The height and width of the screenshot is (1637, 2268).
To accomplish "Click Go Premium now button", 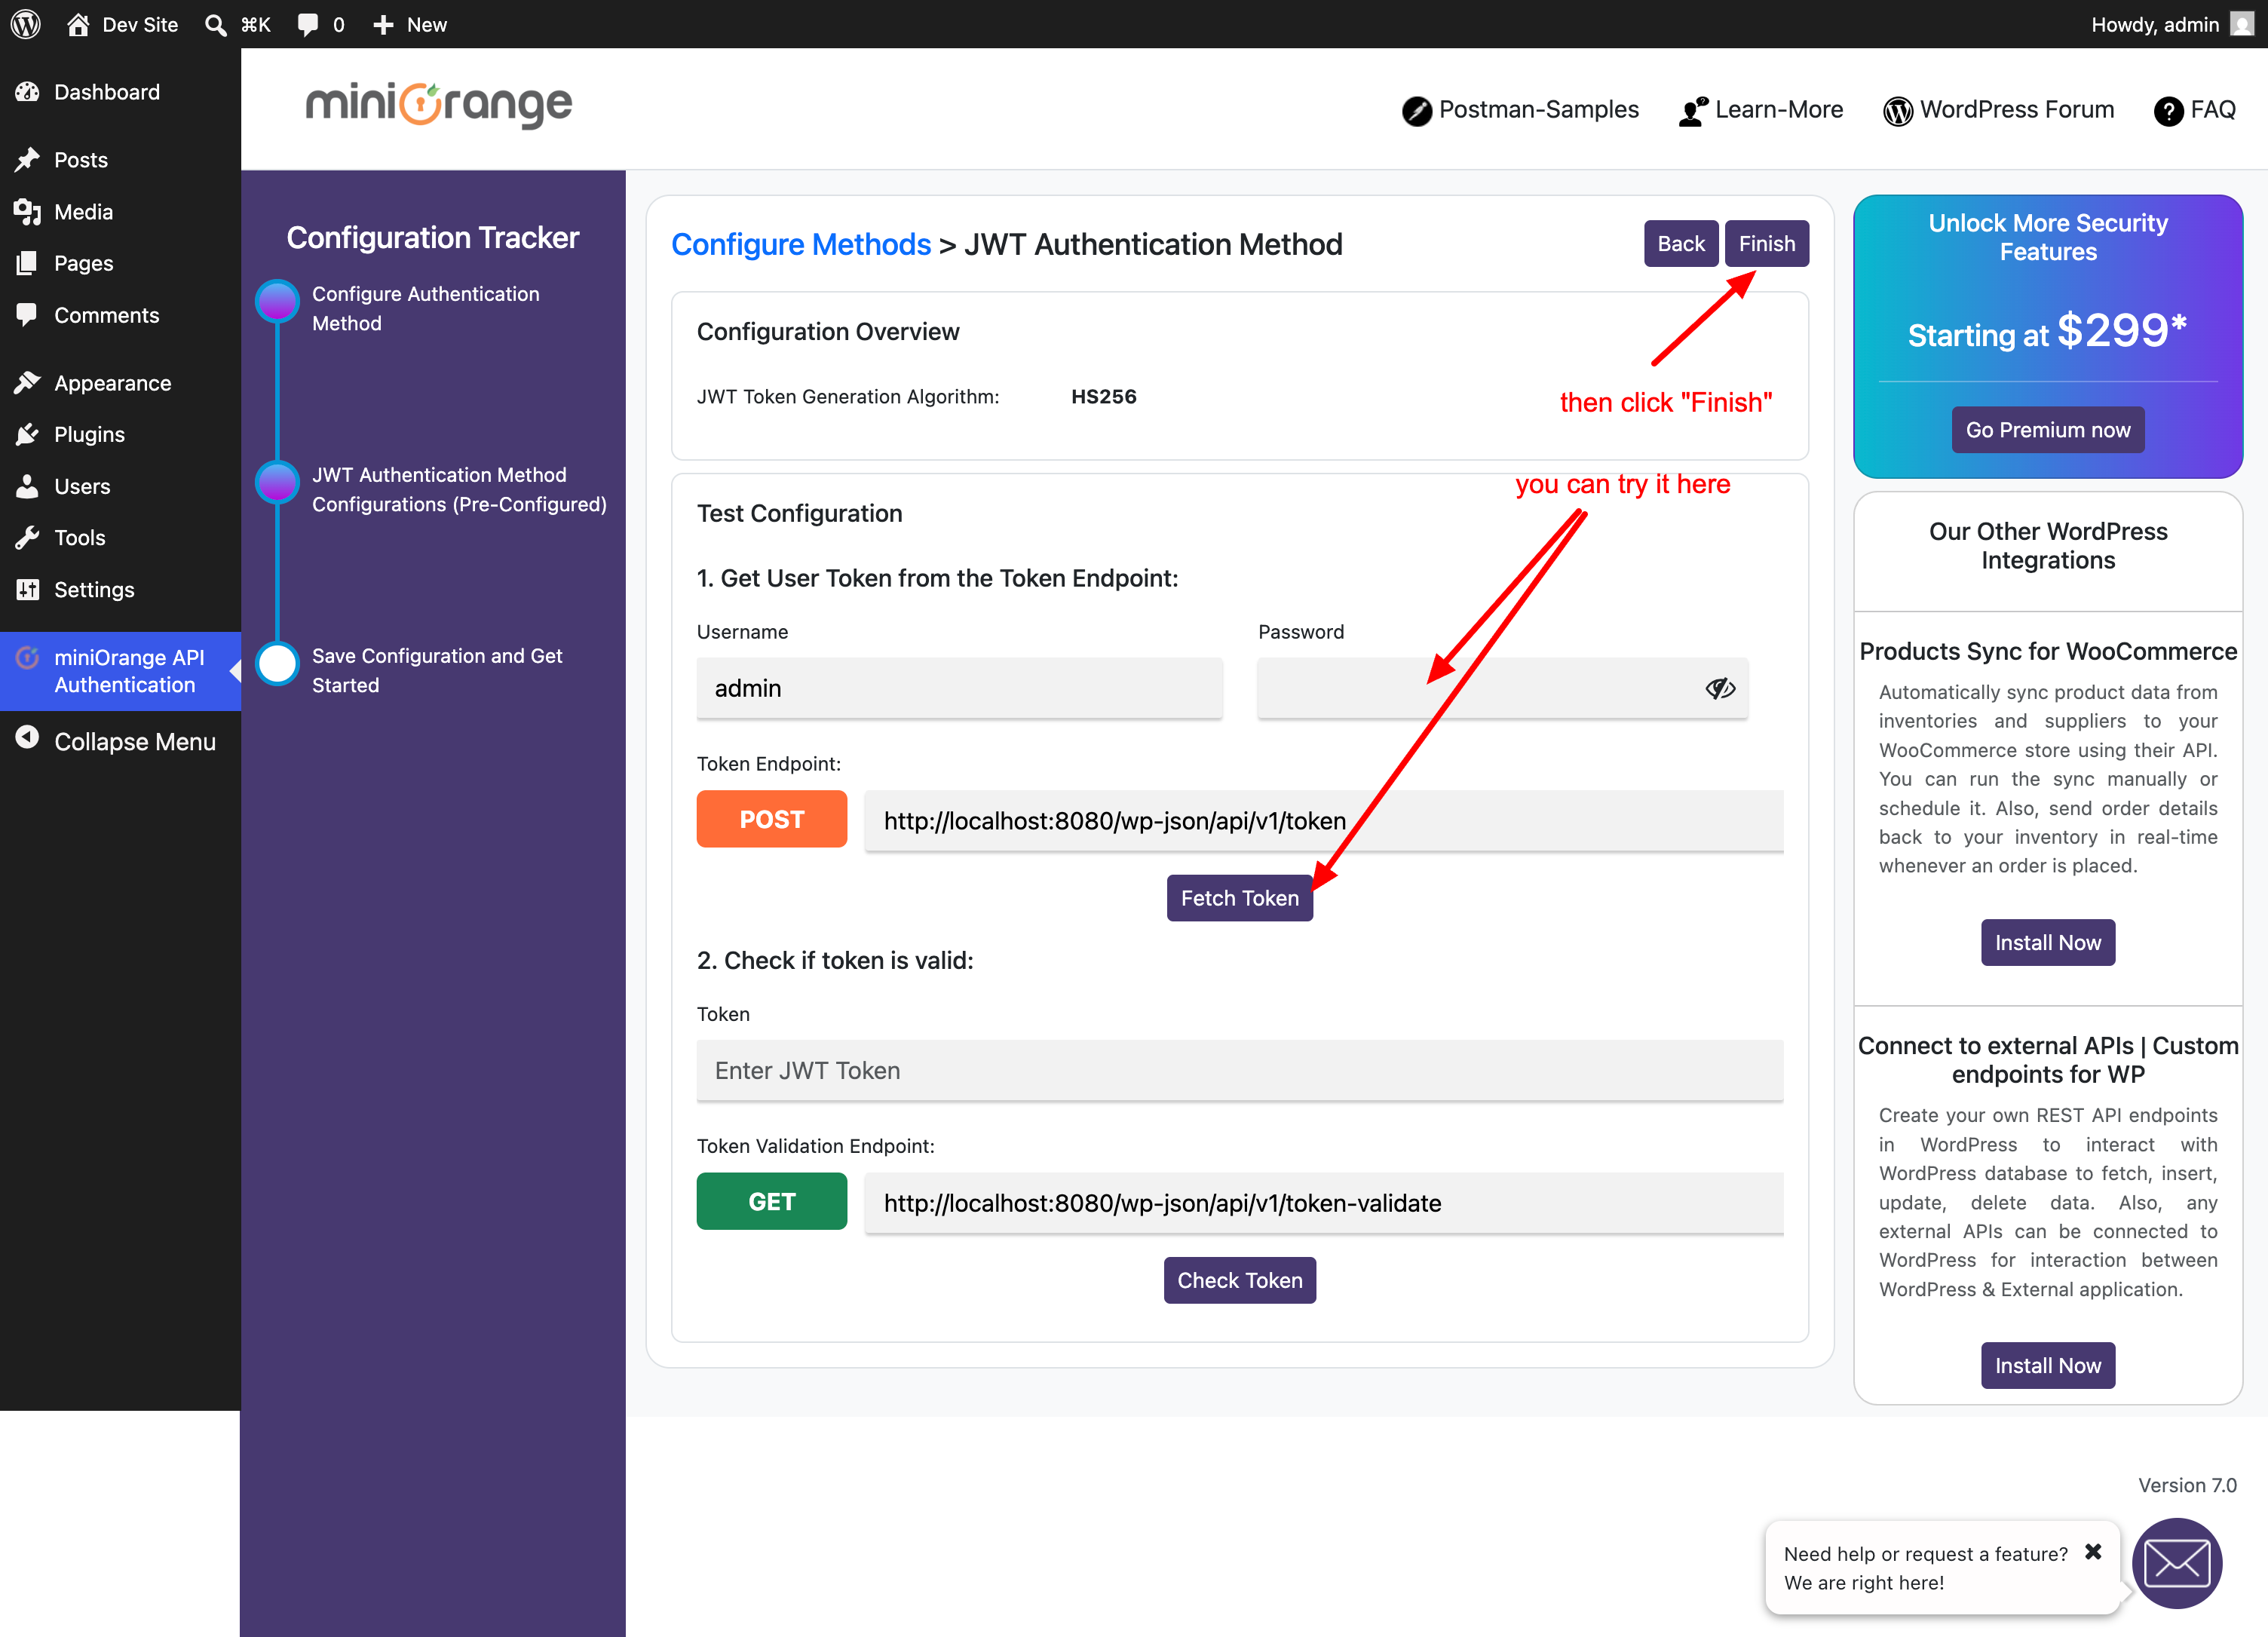I will click(x=2048, y=430).
